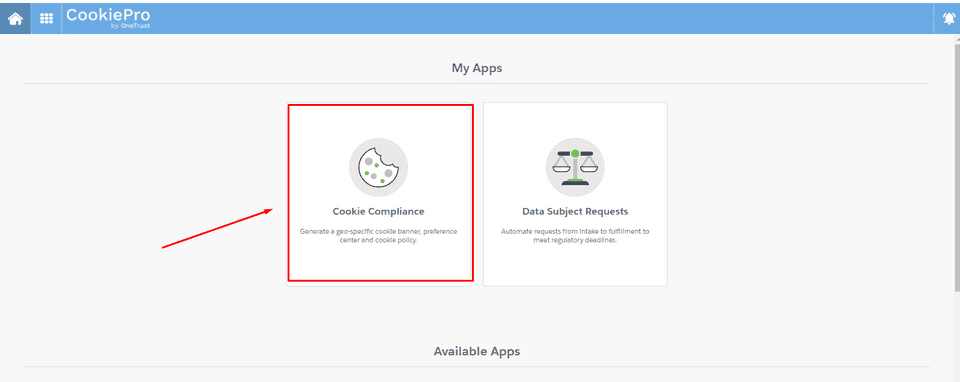Click the cookie icon in Cookie Compliance
This screenshot has height=382, width=960.
(378, 167)
